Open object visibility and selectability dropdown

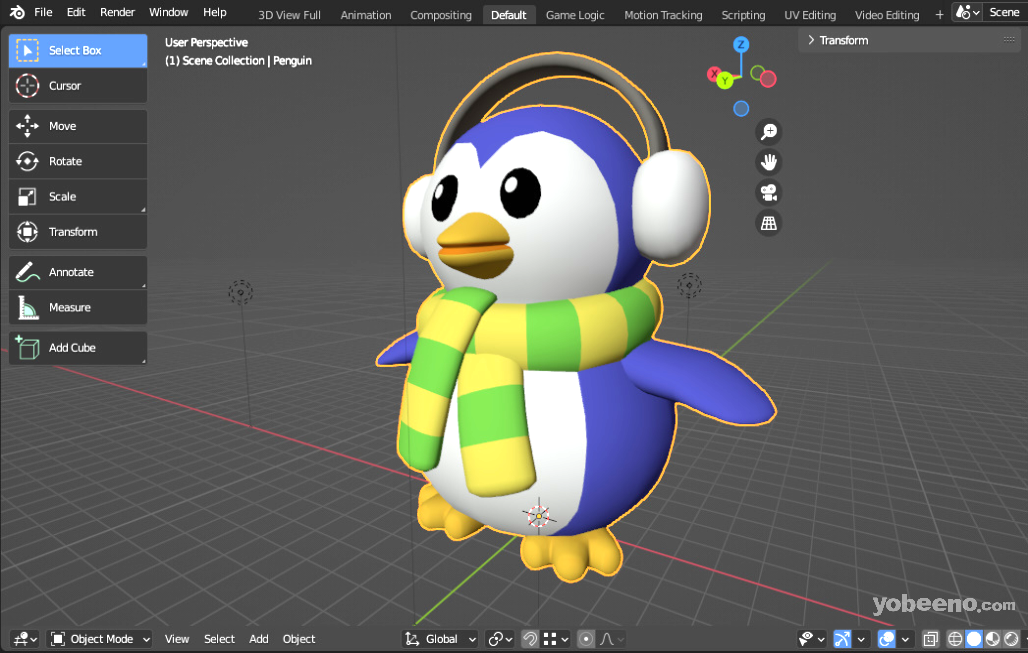(813, 639)
